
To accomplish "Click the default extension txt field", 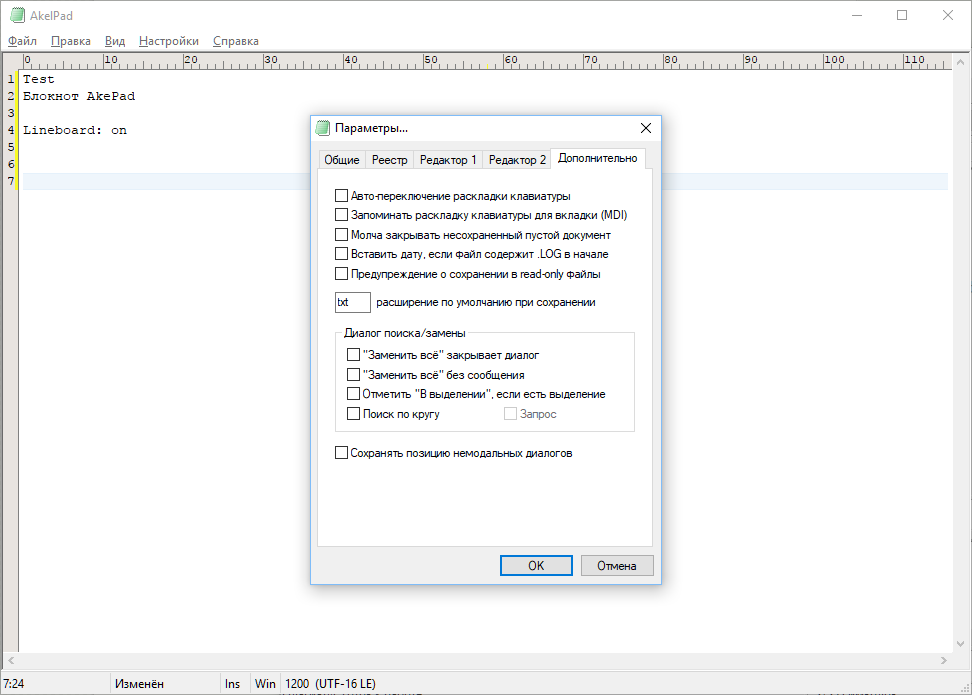I will (352, 302).
